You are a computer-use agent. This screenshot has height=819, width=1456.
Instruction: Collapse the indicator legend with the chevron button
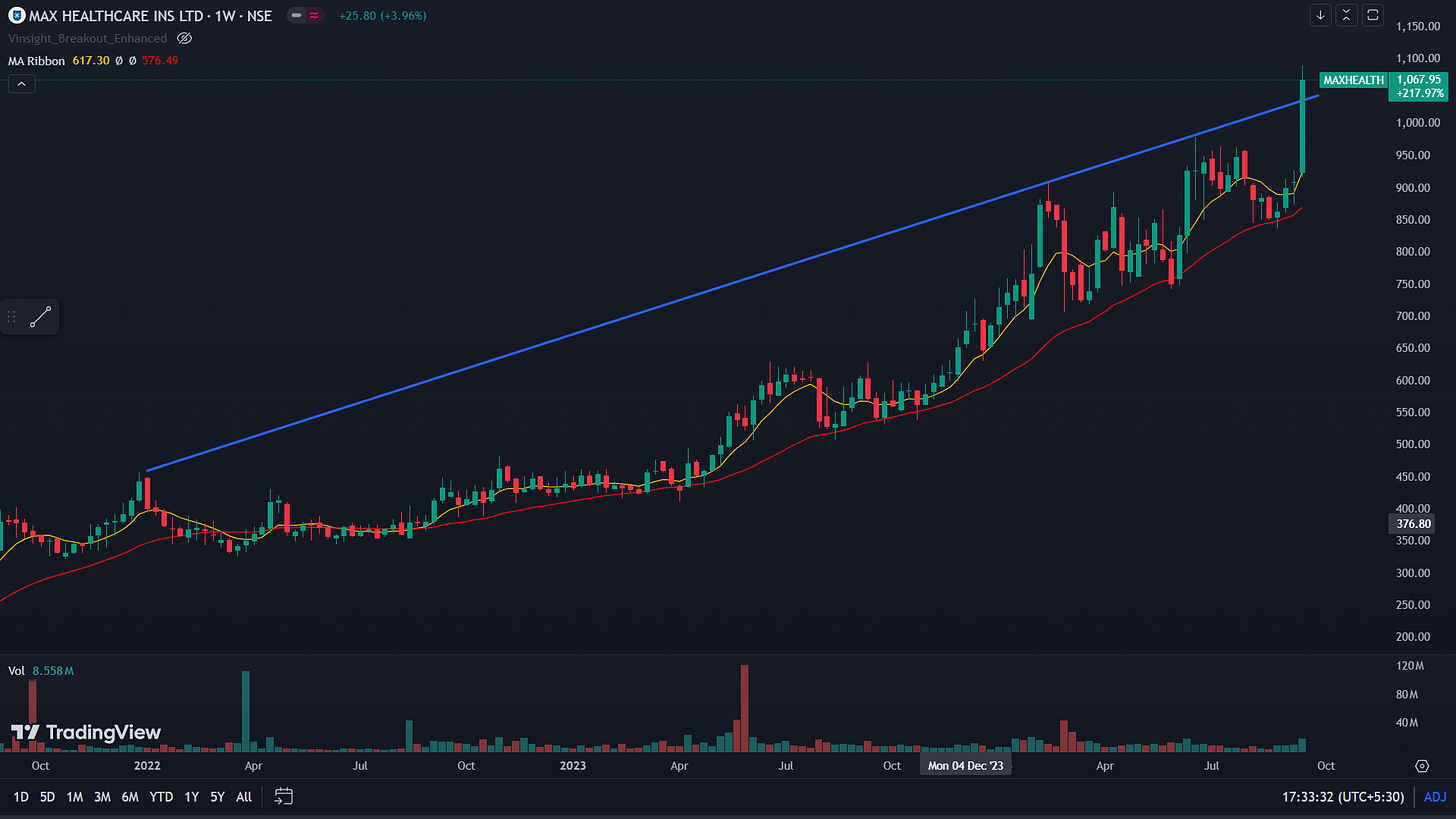[x=22, y=84]
